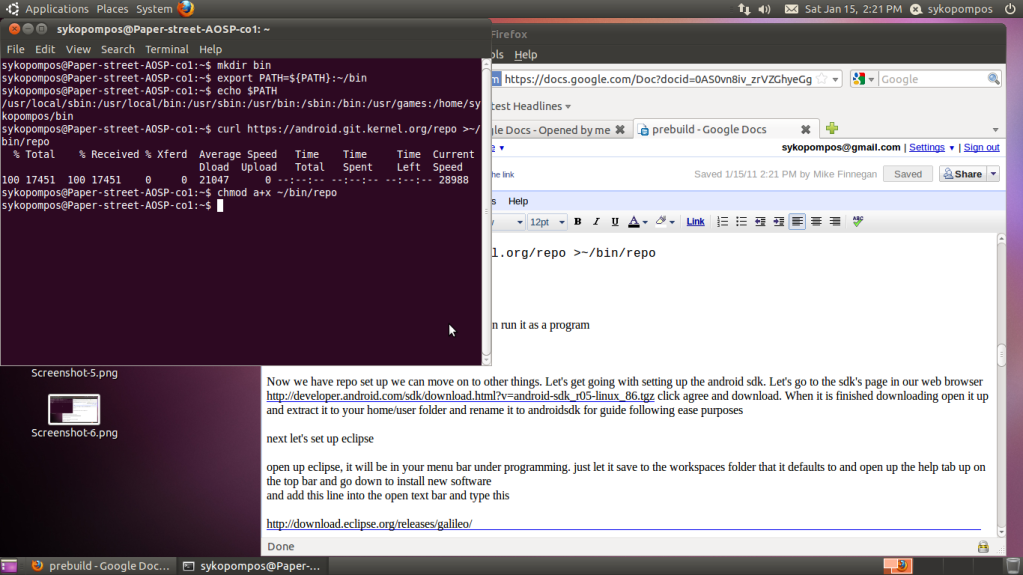Image resolution: width=1023 pixels, height=575 pixels.
Task: Open the 12pt font size dropdown
Action: (546, 222)
